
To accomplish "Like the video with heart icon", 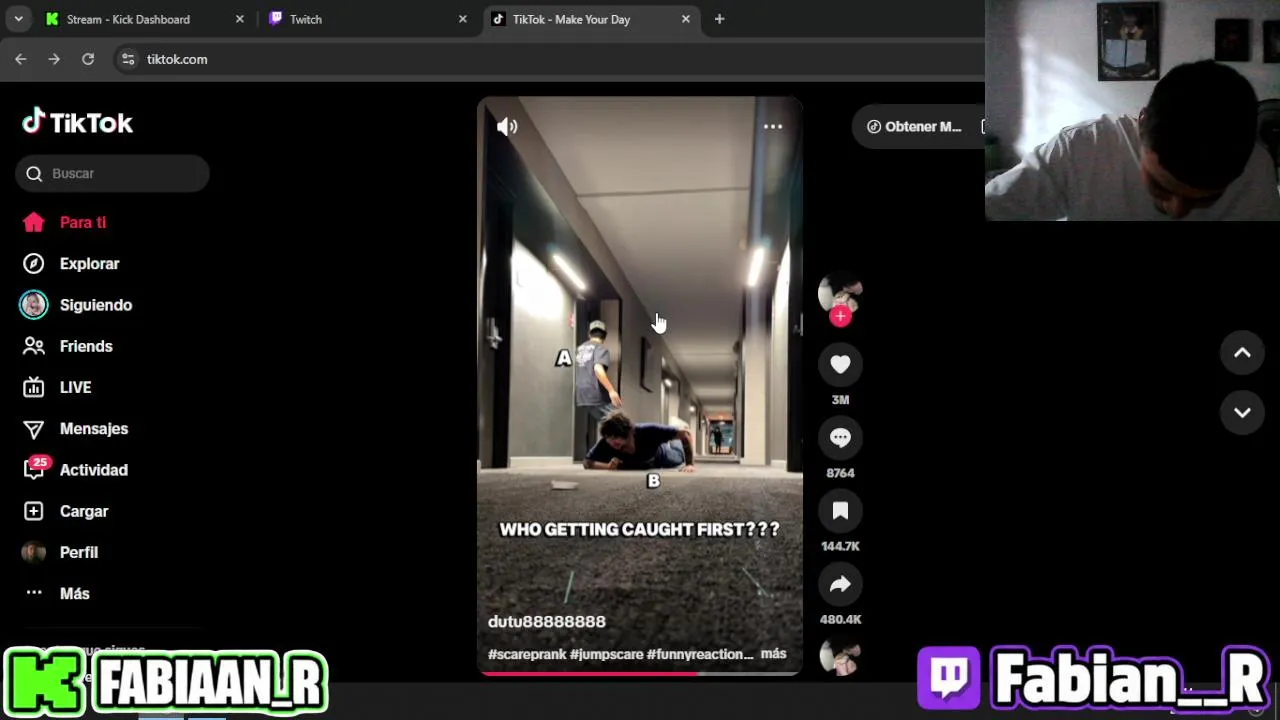I will [x=840, y=365].
